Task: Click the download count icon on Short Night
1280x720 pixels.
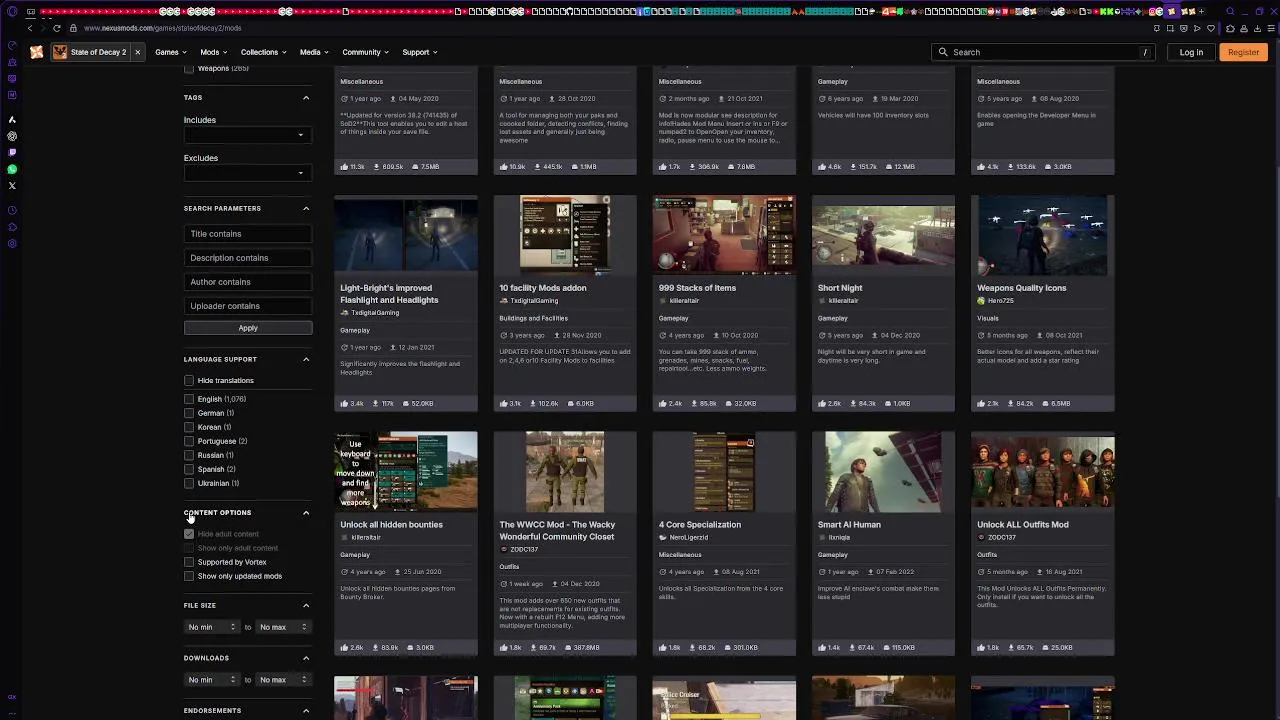Action: pyautogui.click(x=853, y=403)
